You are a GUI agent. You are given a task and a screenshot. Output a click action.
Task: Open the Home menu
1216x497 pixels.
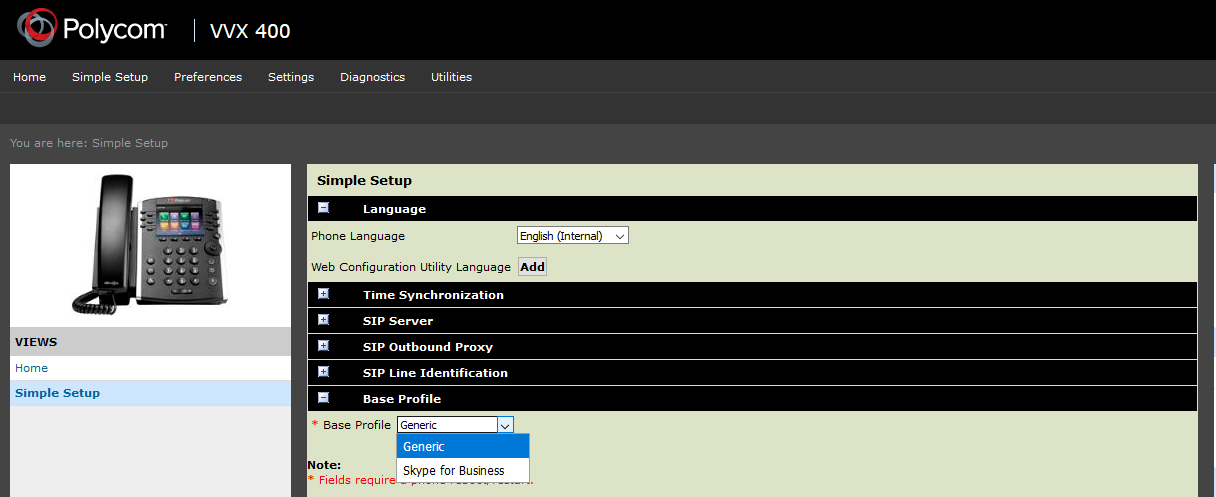pos(29,77)
